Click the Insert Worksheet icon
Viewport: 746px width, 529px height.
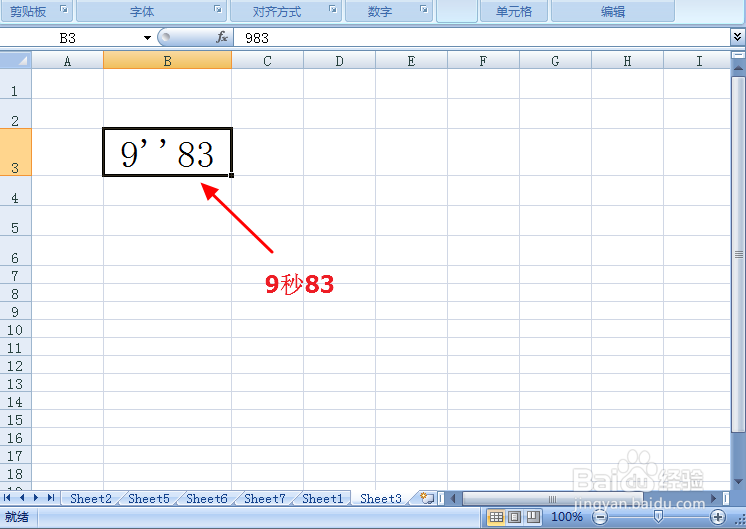click(x=426, y=499)
